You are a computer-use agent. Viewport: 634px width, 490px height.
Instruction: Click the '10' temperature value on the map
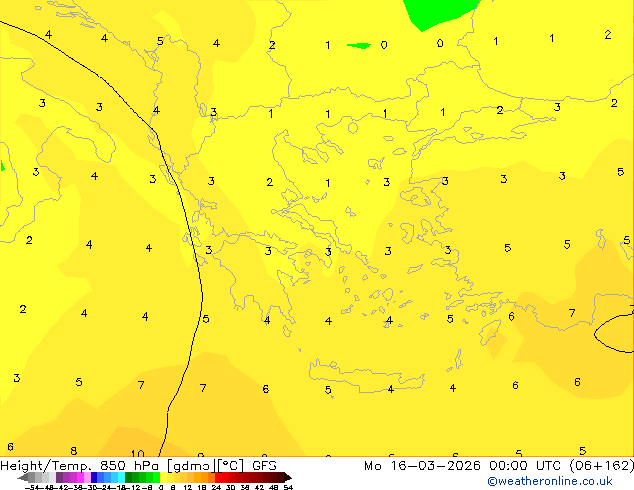pyautogui.click(x=137, y=454)
